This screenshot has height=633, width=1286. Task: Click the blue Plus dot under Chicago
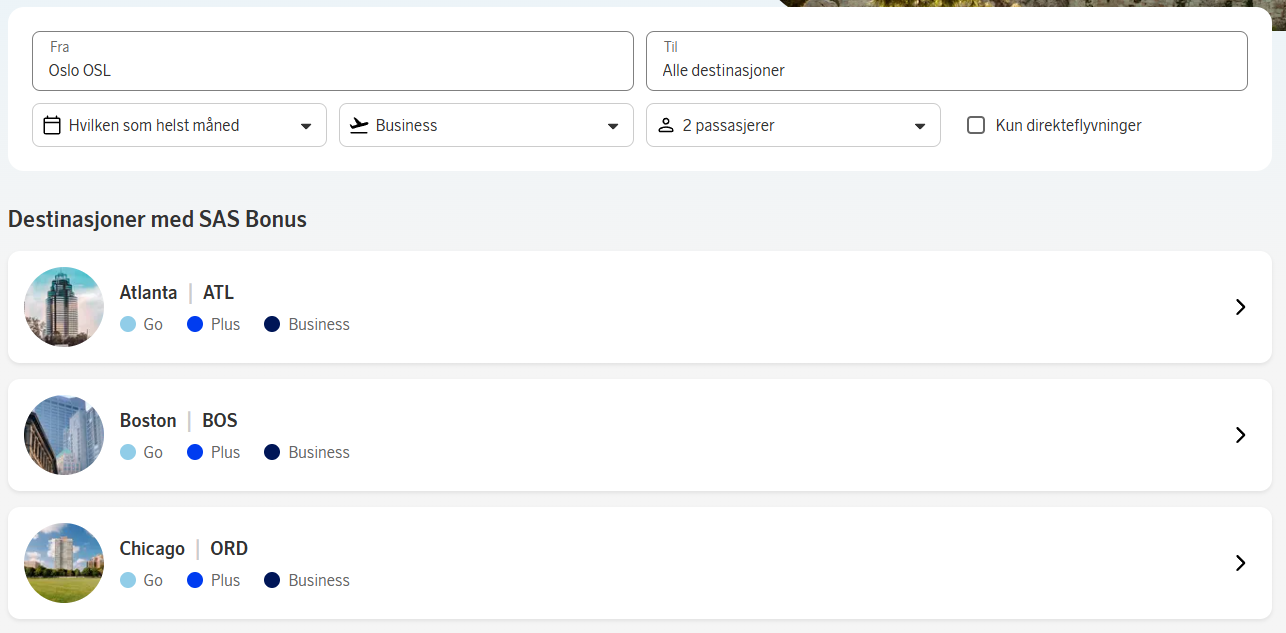pyautogui.click(x=195, y=580)
